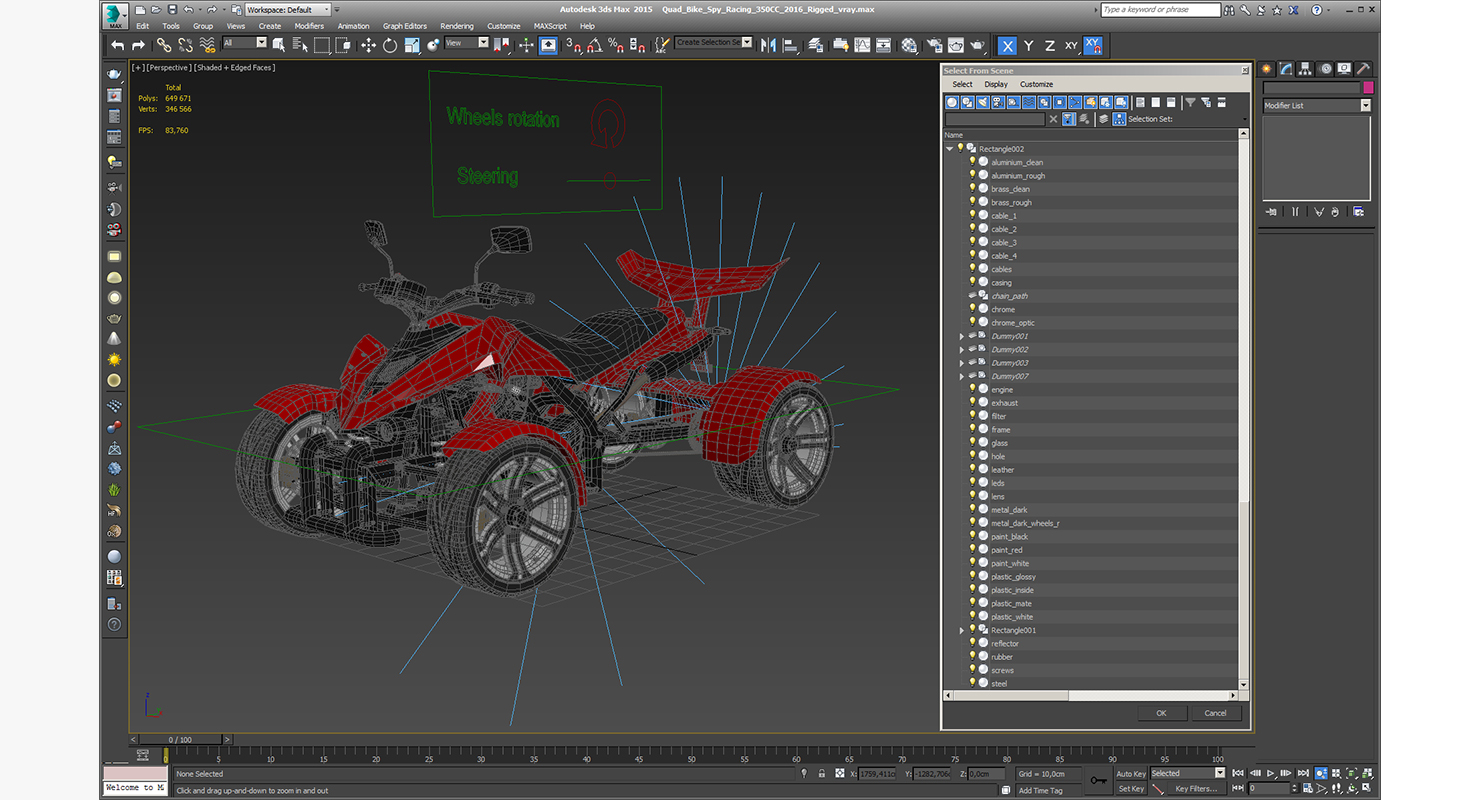This screenshot has width=1480, height=800.
Task: Expand the Dummy001 tree node
Action: (x=962, y=336)
